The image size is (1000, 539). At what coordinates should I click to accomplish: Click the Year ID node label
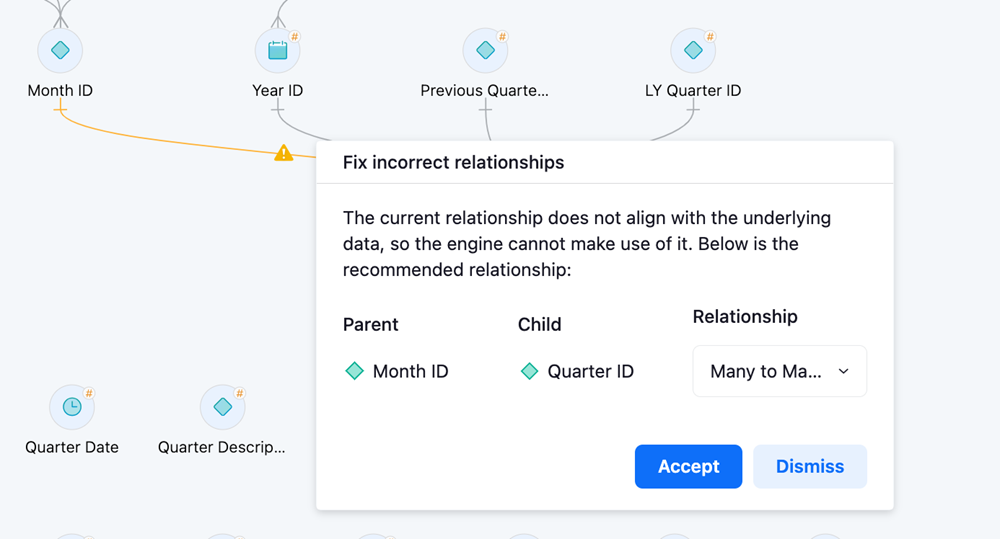click(x=278, y=90)
